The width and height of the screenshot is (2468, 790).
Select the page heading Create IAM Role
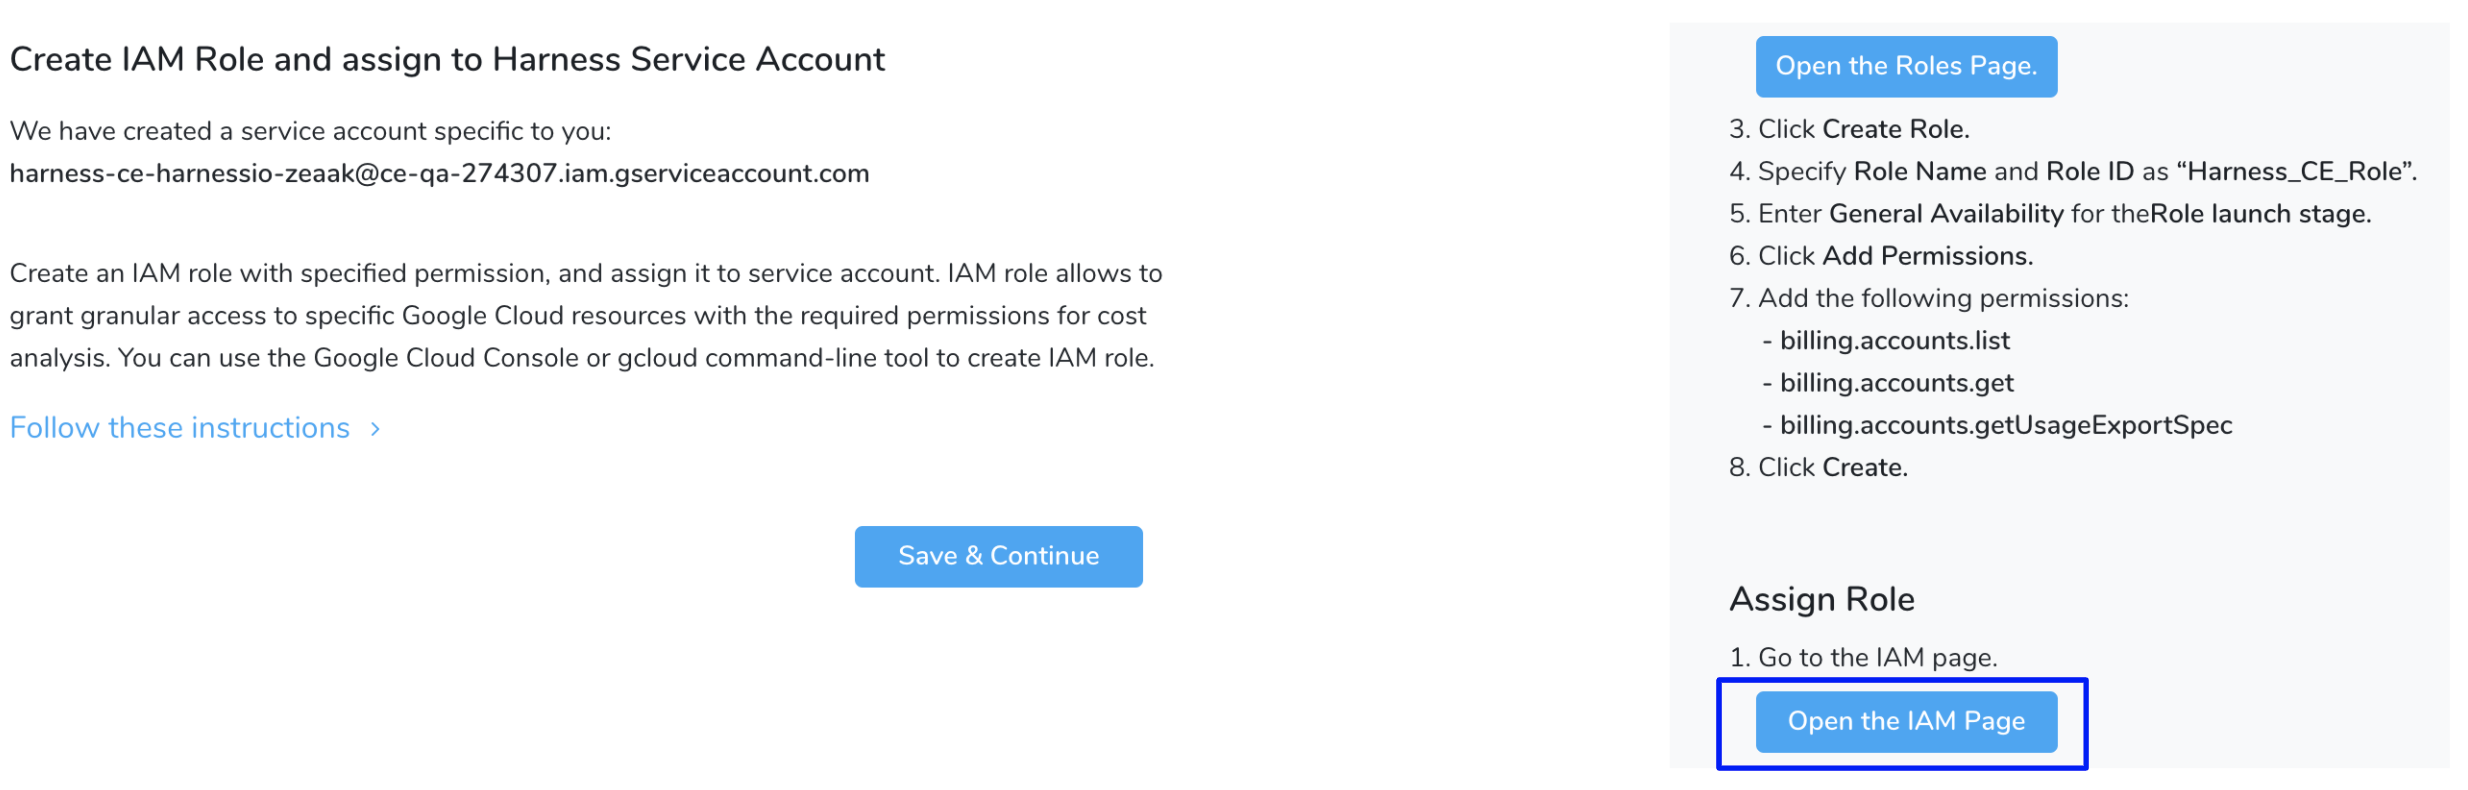(x=447, y=60)
